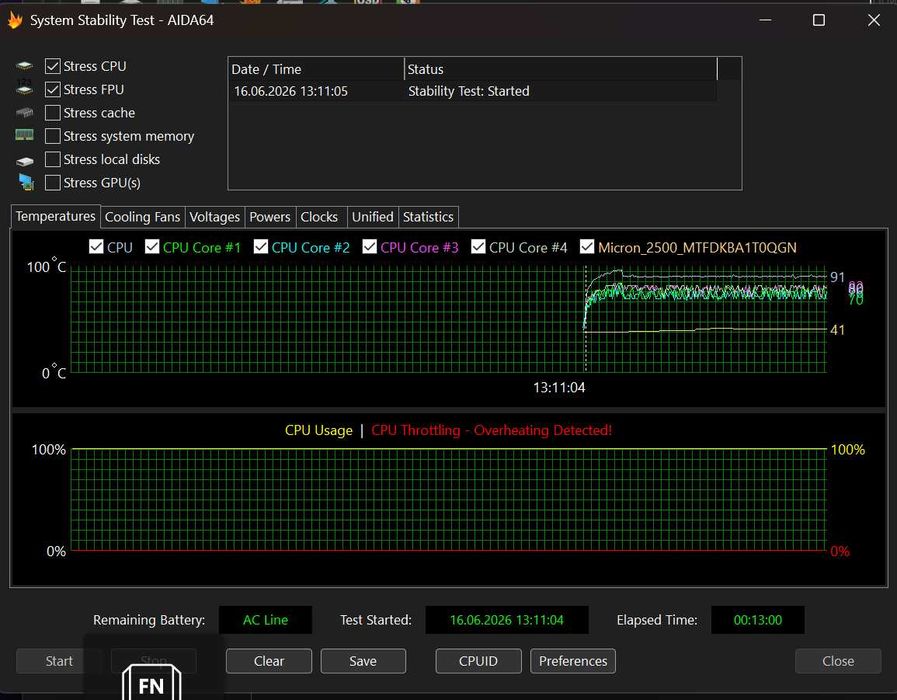The image size is (897, 700).
Task: Open the CPUID panel button
Action: tap(478, 661)
